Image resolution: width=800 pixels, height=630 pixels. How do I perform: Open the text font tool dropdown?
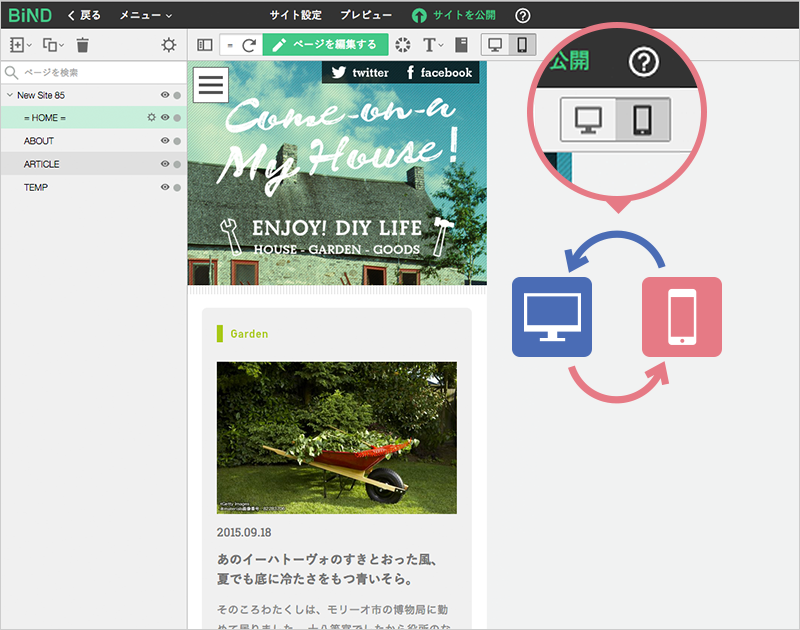(x=432, y=45)
